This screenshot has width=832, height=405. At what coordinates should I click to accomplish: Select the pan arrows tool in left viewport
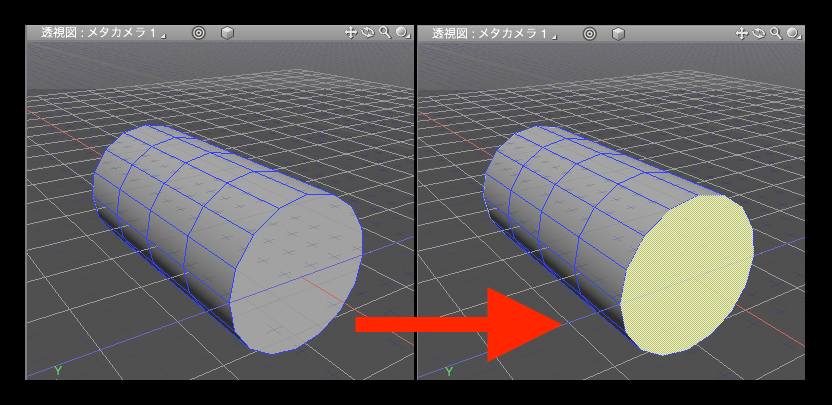point(351,33)
